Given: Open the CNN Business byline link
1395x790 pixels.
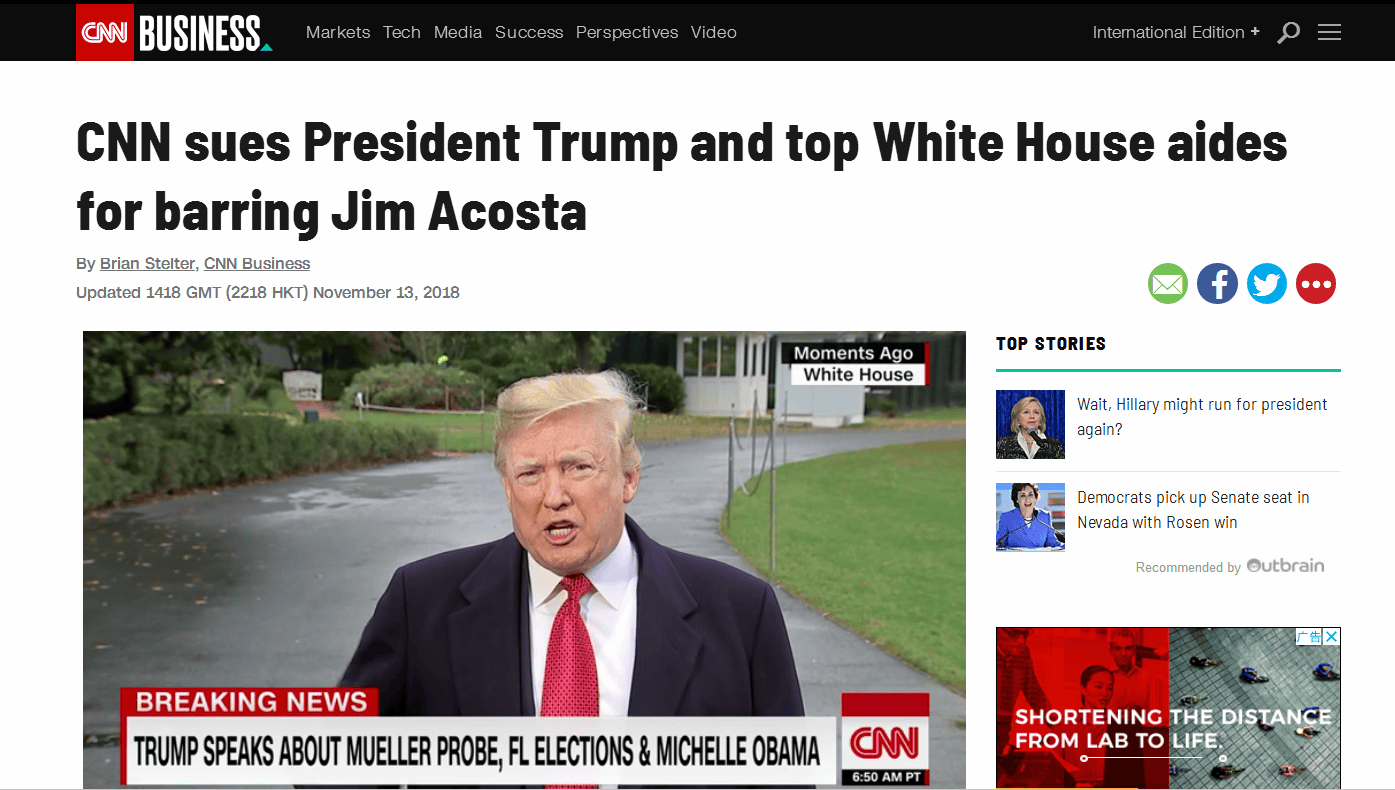Looking at the screenshot, I should (x=257, y=264).
